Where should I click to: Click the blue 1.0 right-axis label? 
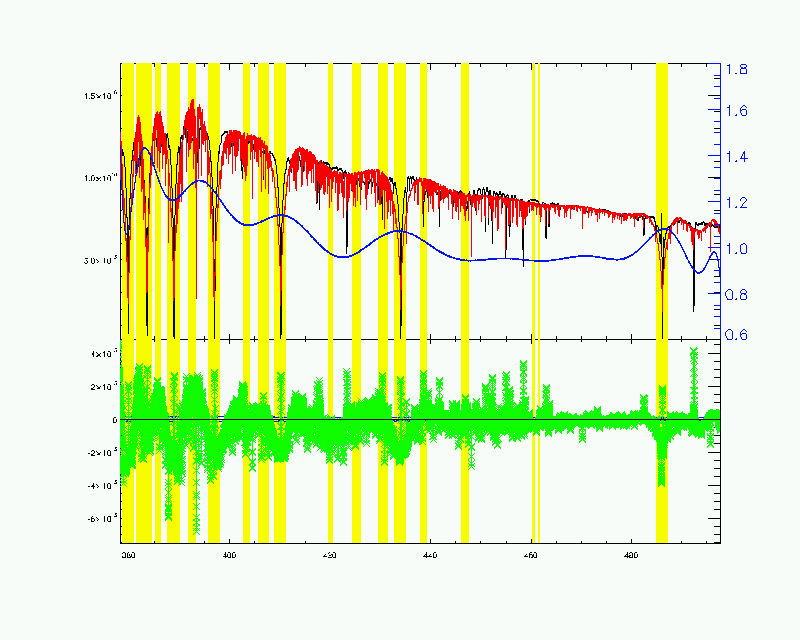pos(738,249)
